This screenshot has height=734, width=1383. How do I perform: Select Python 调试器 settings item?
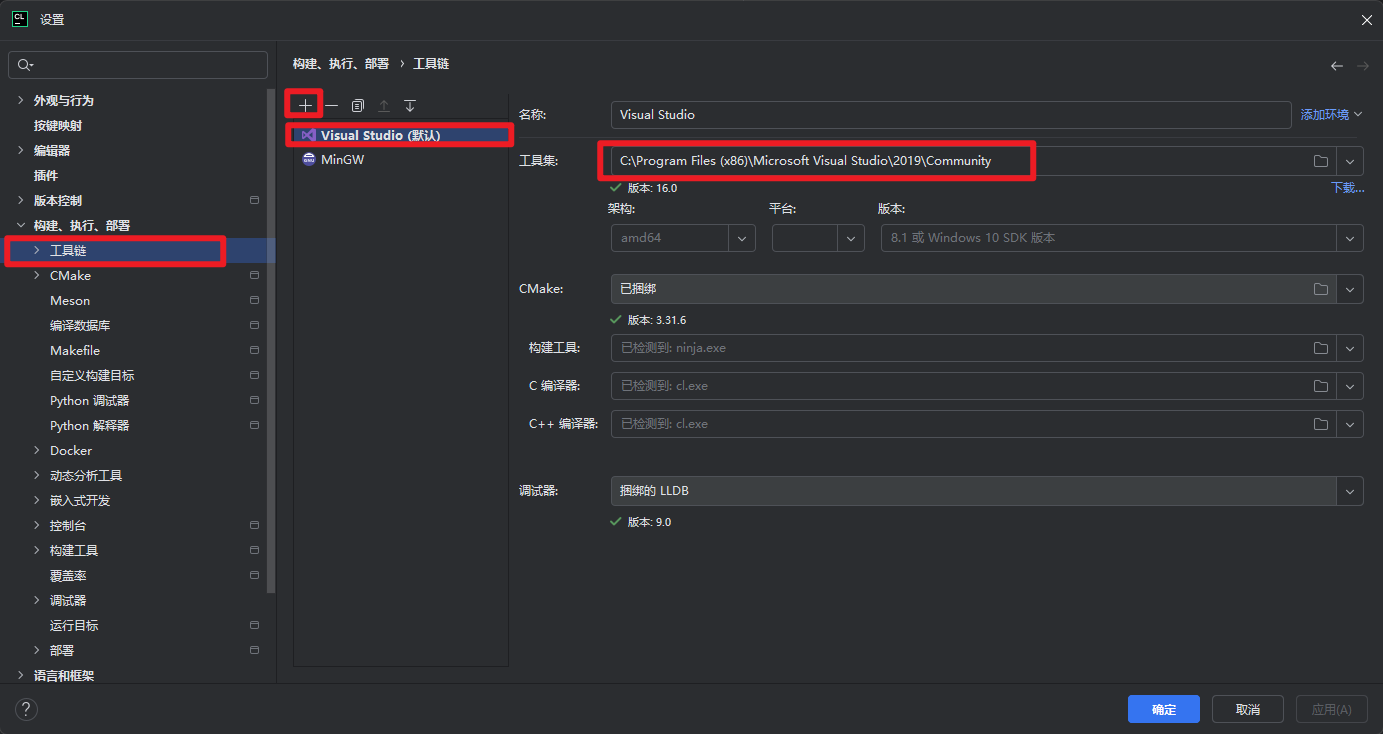coord(90,401)
